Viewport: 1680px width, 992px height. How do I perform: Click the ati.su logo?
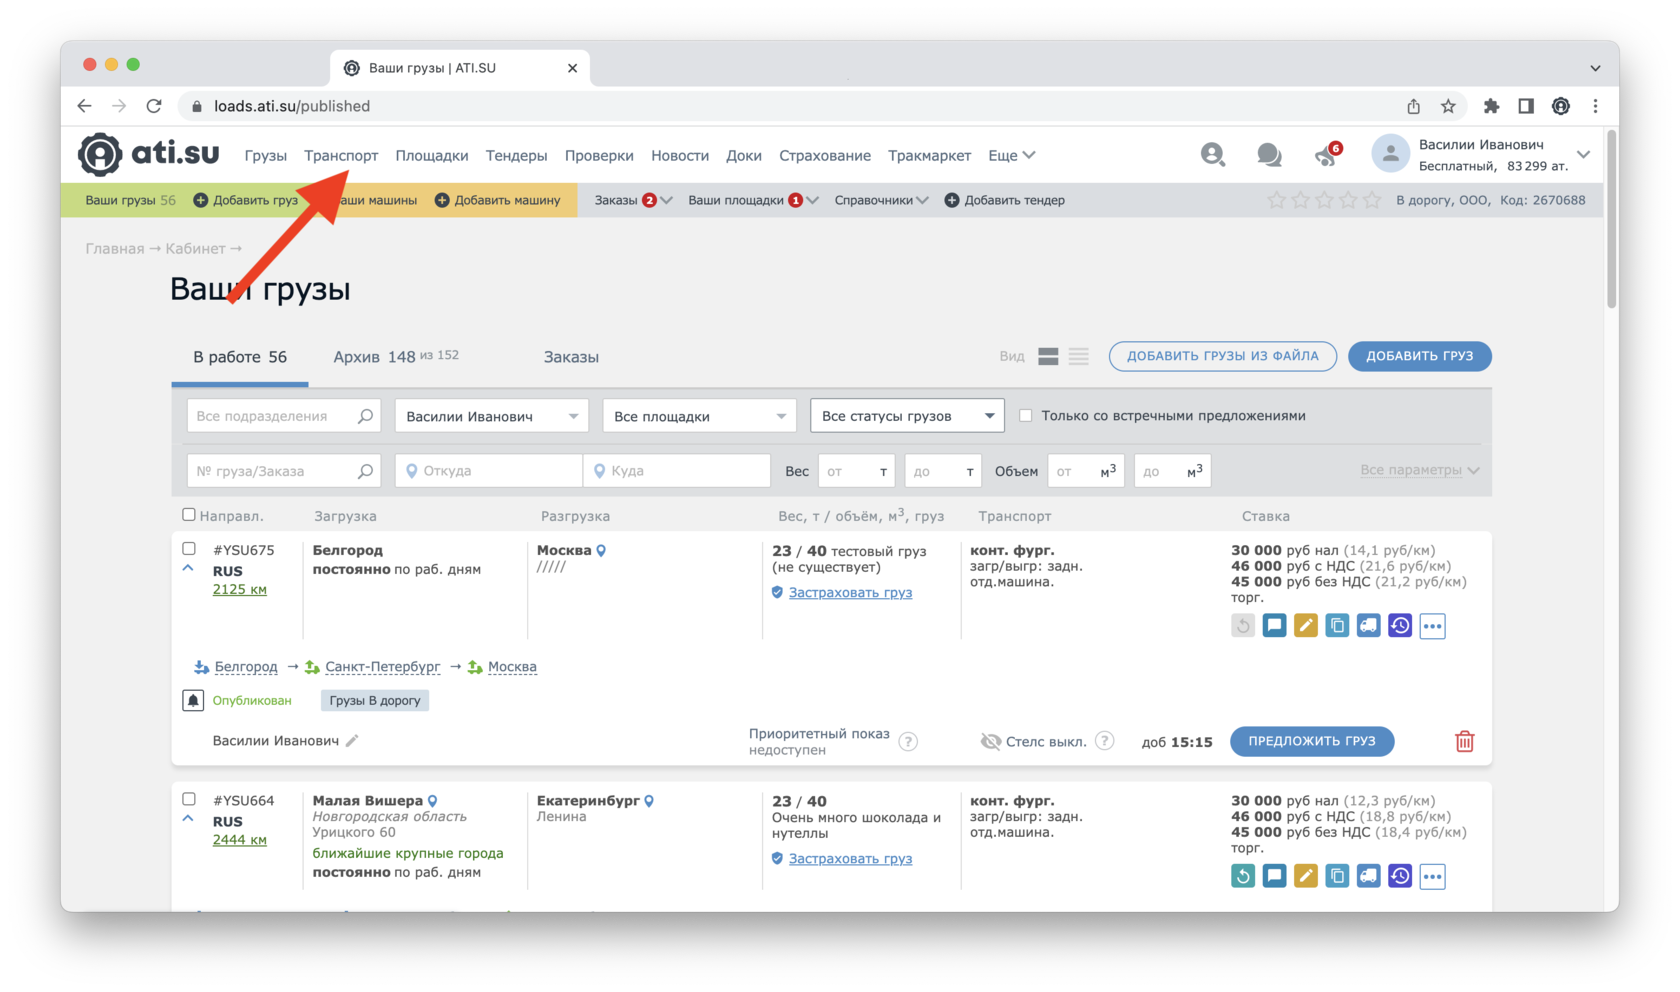click(149, 154)
